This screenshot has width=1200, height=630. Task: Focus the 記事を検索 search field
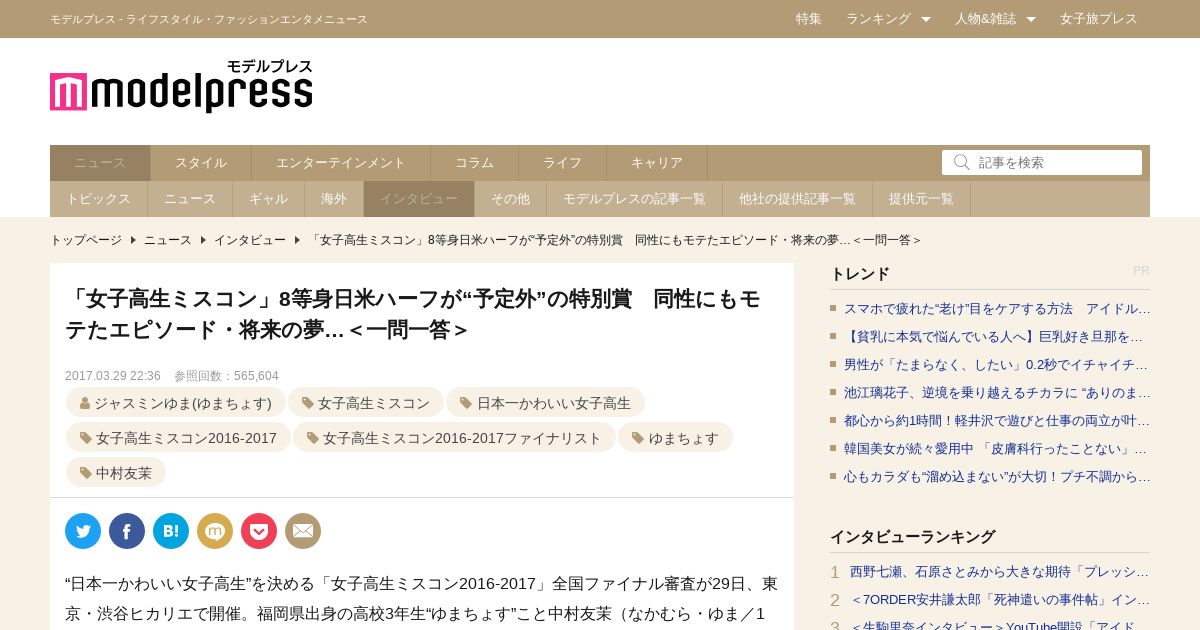click(x=1042, y=162)
